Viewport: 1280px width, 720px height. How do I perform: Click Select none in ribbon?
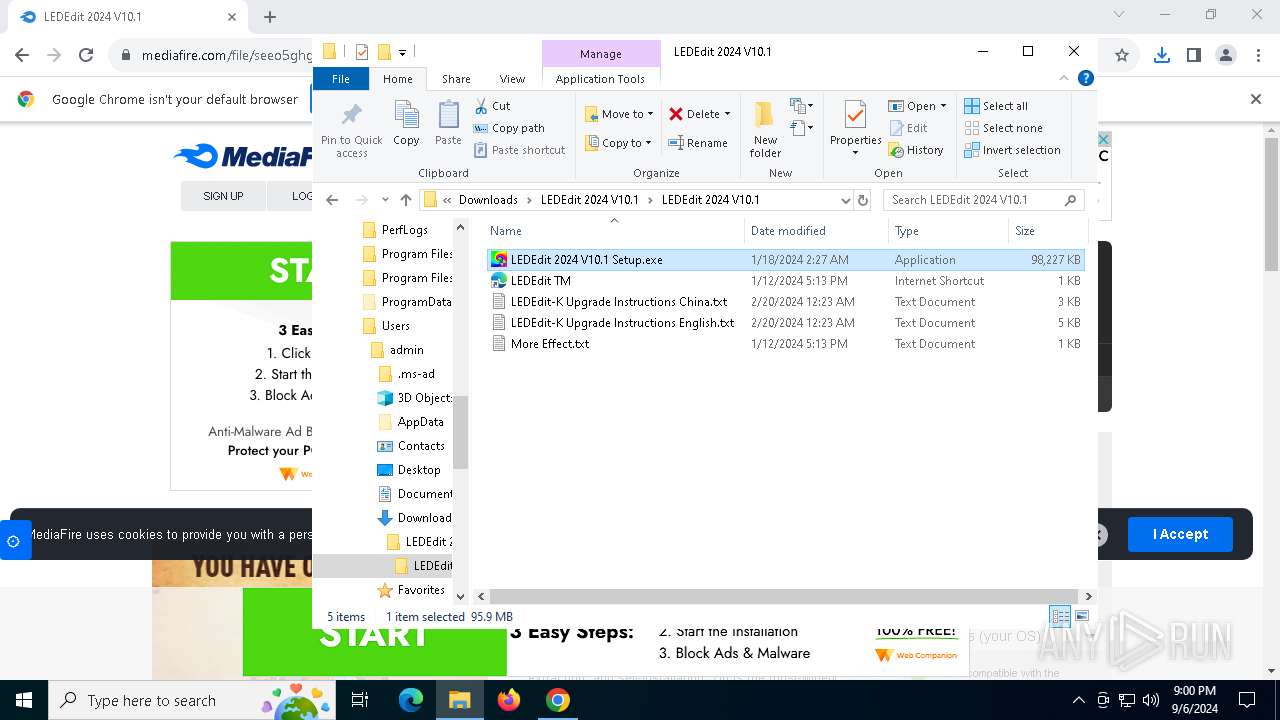point(1003,128)
